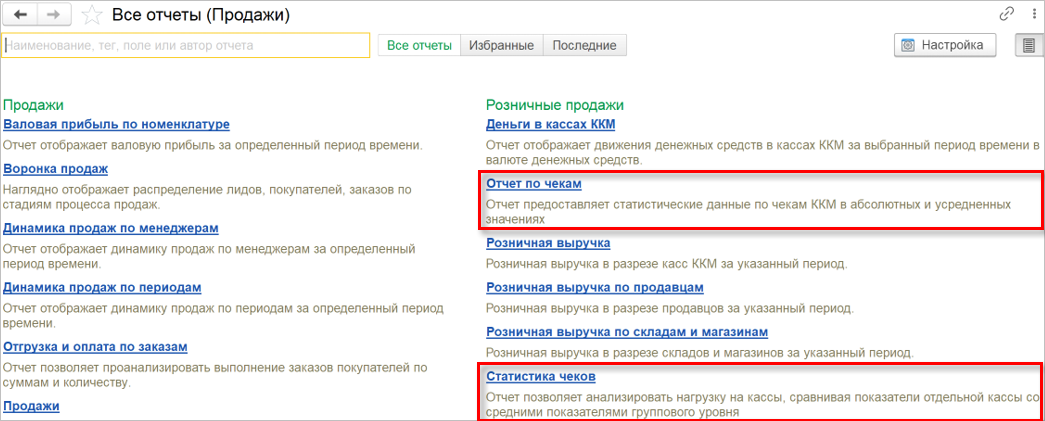Copy the page link with the chain icon
1045x421 pixels.
click(1006, 14)
